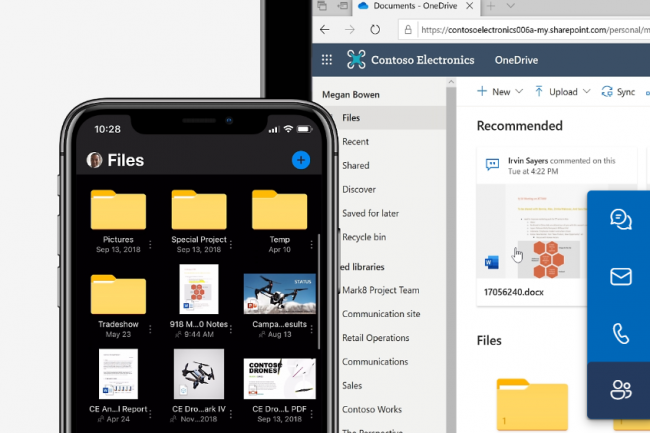Go back with the browser back arrow

click(325, 29)
